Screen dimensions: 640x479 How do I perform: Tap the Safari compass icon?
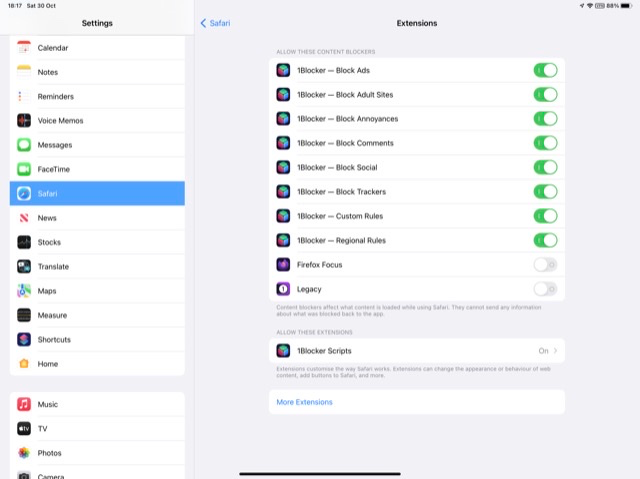tap(24, 193)
